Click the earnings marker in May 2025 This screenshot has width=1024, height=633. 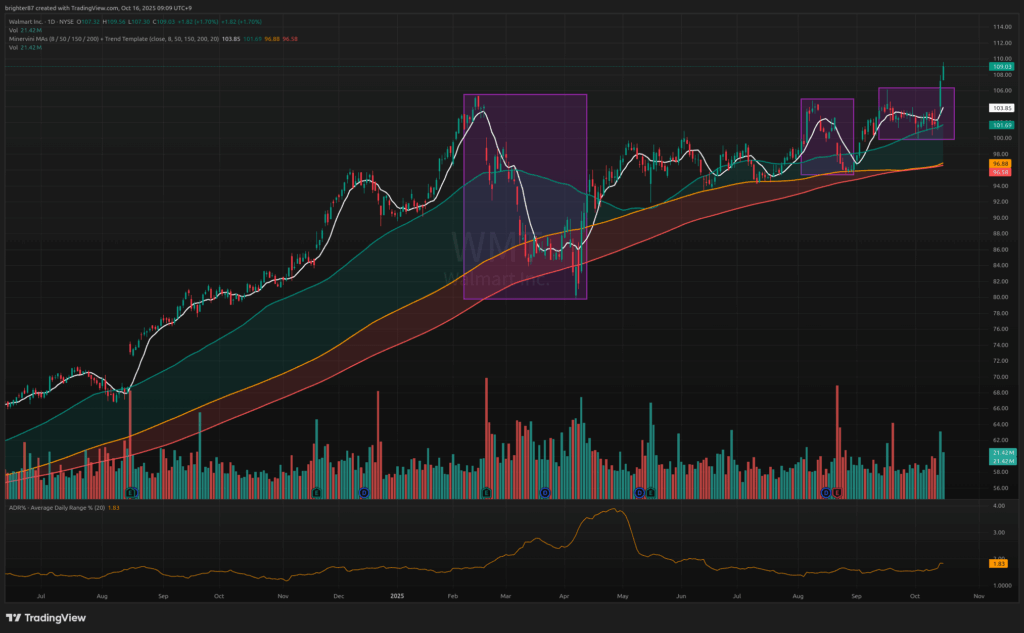pos(650,492)
